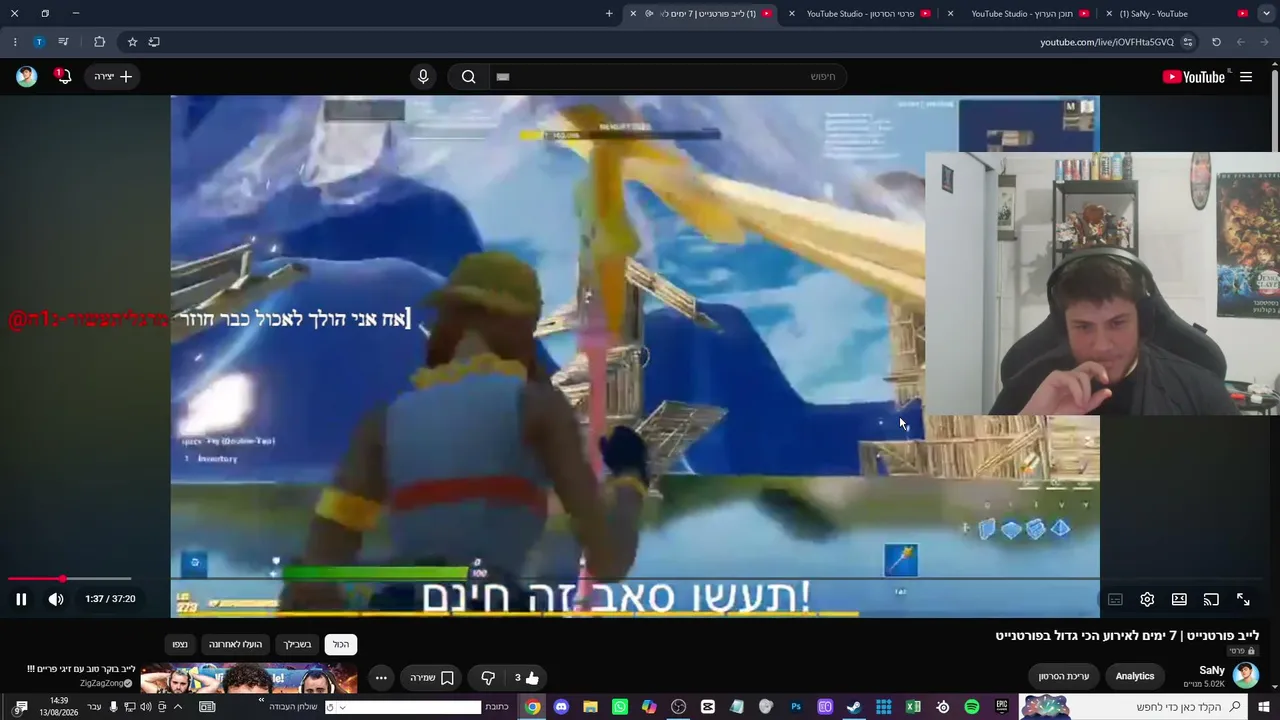1280x720 pixels.
Task: Enter full screen mode
Action: coord(1243,599)
